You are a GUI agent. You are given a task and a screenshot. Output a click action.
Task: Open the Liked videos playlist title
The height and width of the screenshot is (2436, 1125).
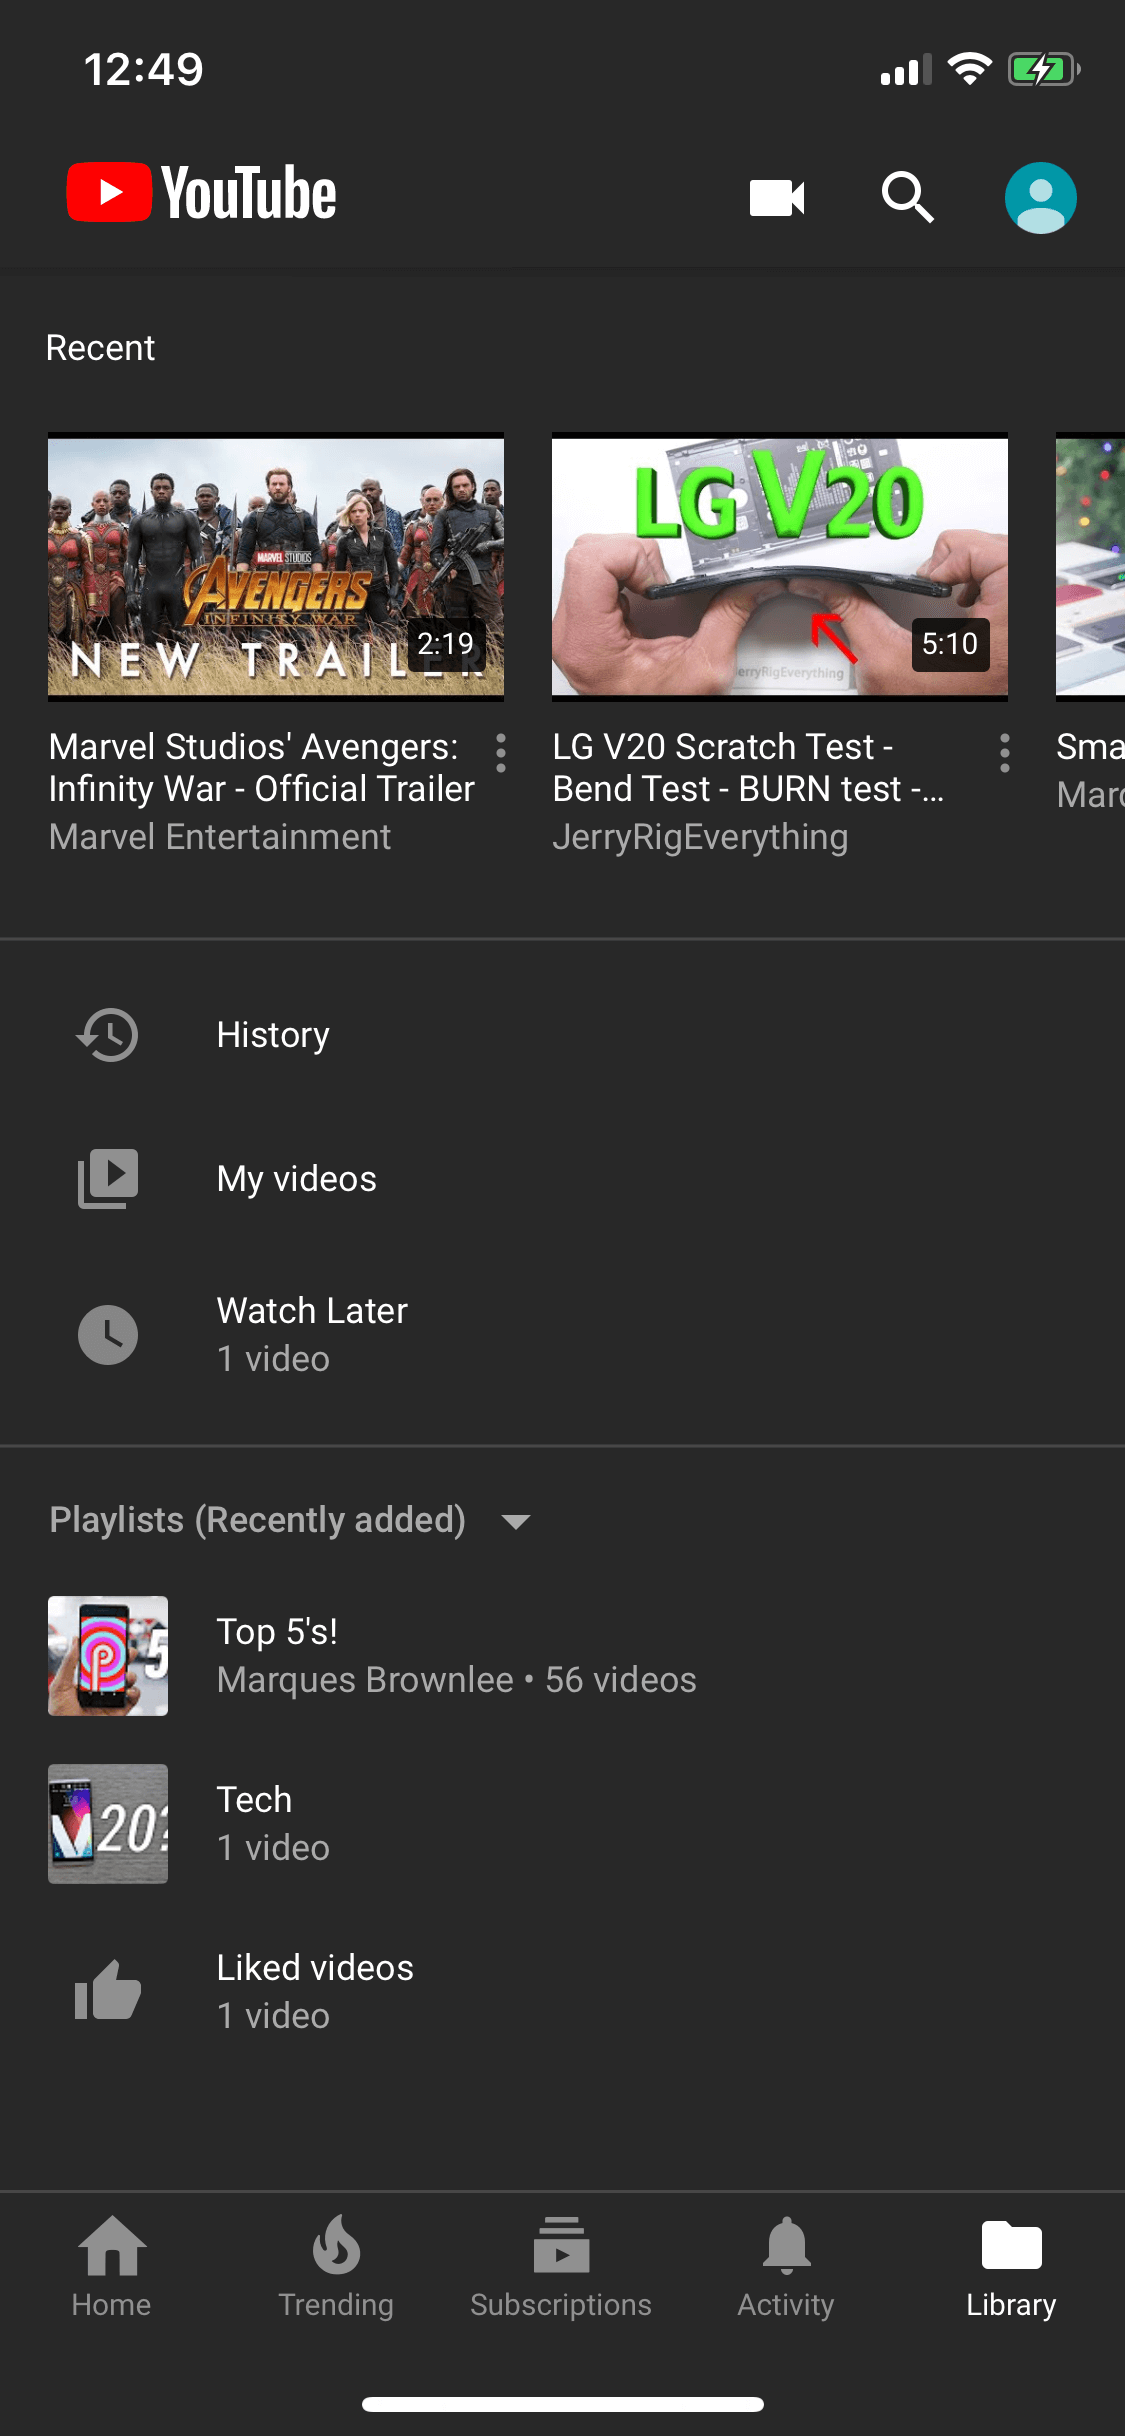315,1968
